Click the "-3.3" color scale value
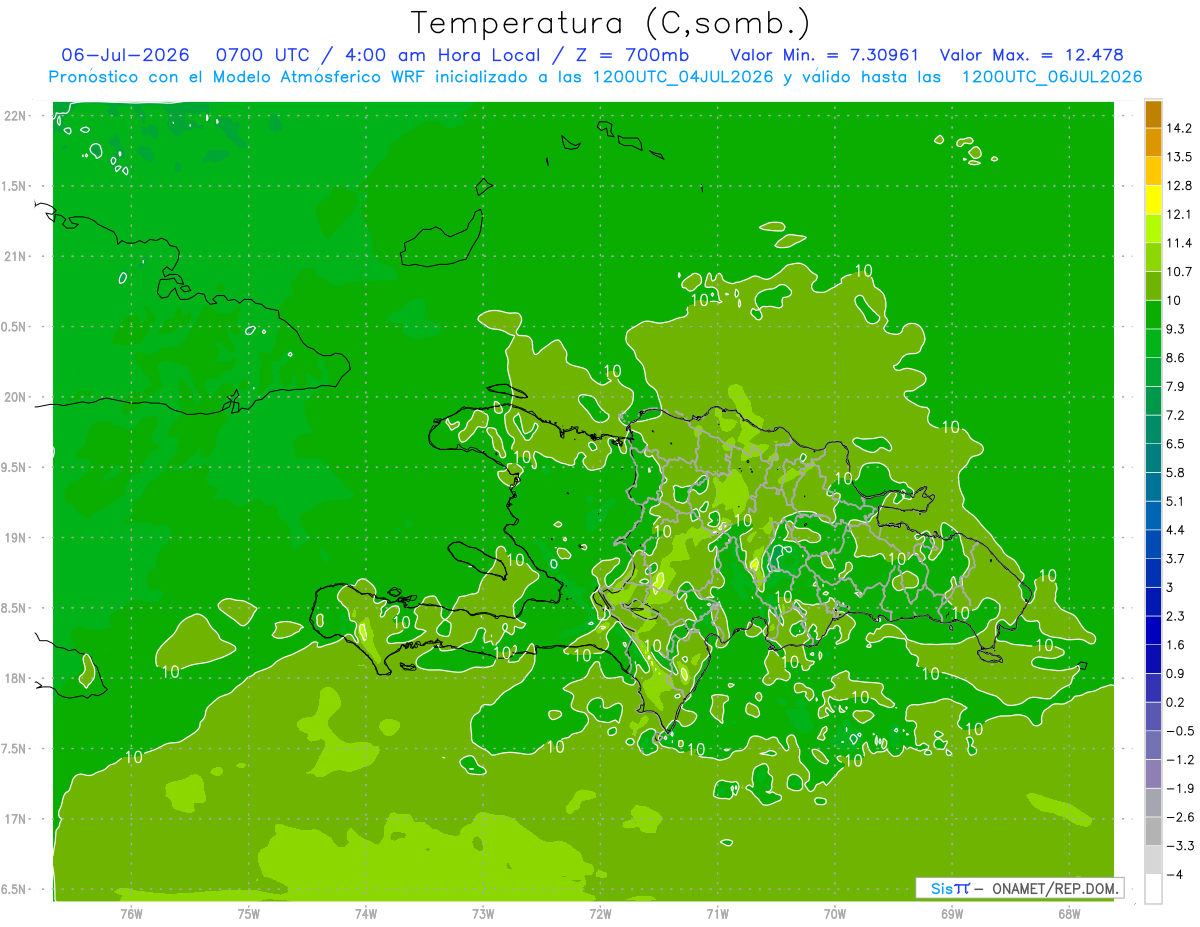1200x927 pixels. [x=1179, y=846]
